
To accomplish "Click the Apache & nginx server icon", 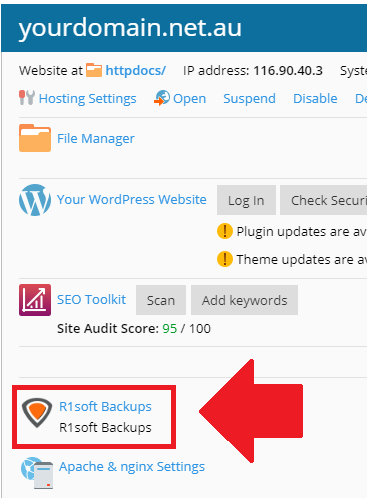I will click(x=37, y=473).
